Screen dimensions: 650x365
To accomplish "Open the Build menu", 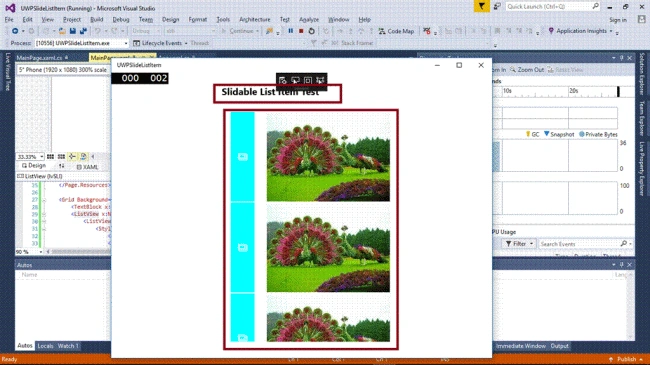I will 97,19.
